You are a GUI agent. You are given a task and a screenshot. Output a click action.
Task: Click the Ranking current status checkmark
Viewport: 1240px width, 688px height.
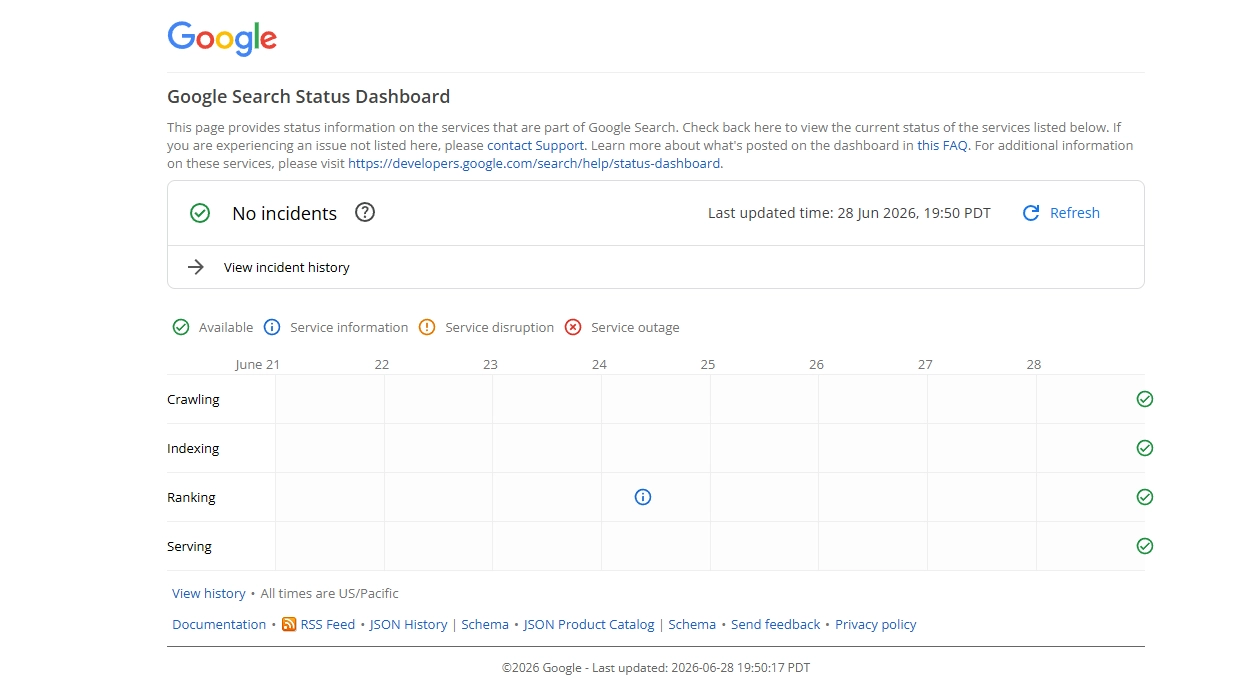pyautogui.click(x=1145, y=497)
